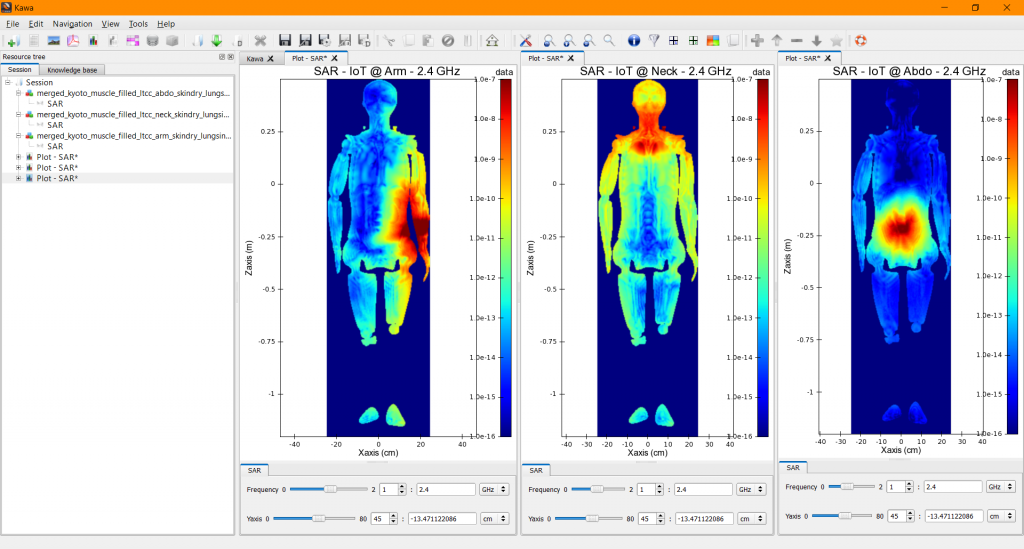Click the first floppy disk save icon

[x=285, y=40]
